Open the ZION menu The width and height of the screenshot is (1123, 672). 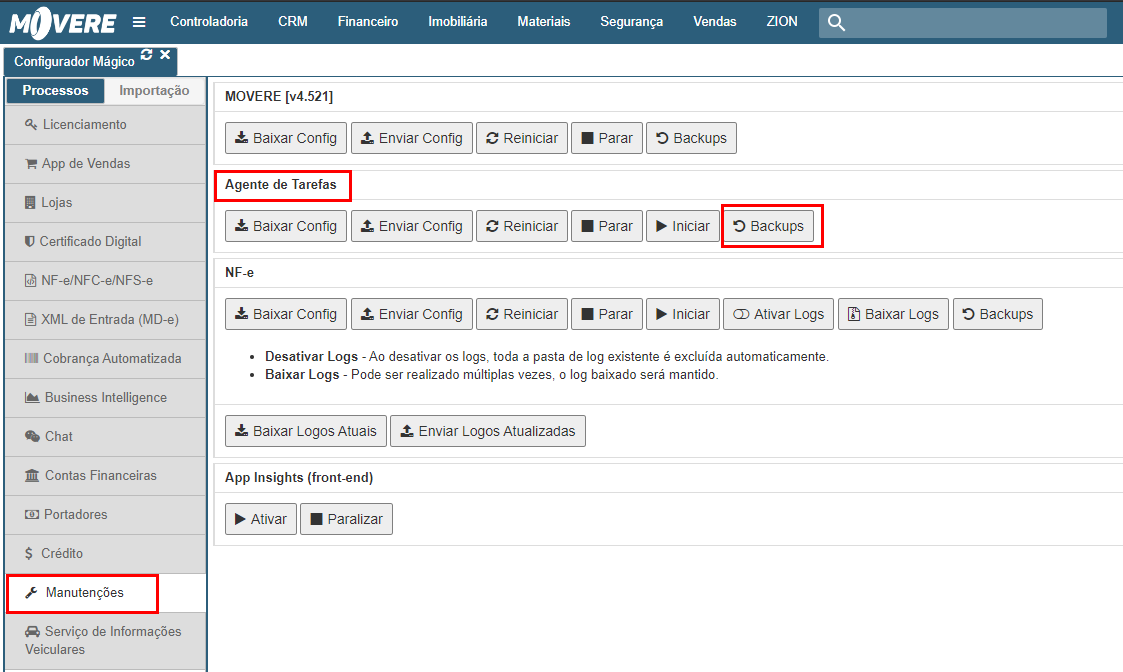[782, 21]
